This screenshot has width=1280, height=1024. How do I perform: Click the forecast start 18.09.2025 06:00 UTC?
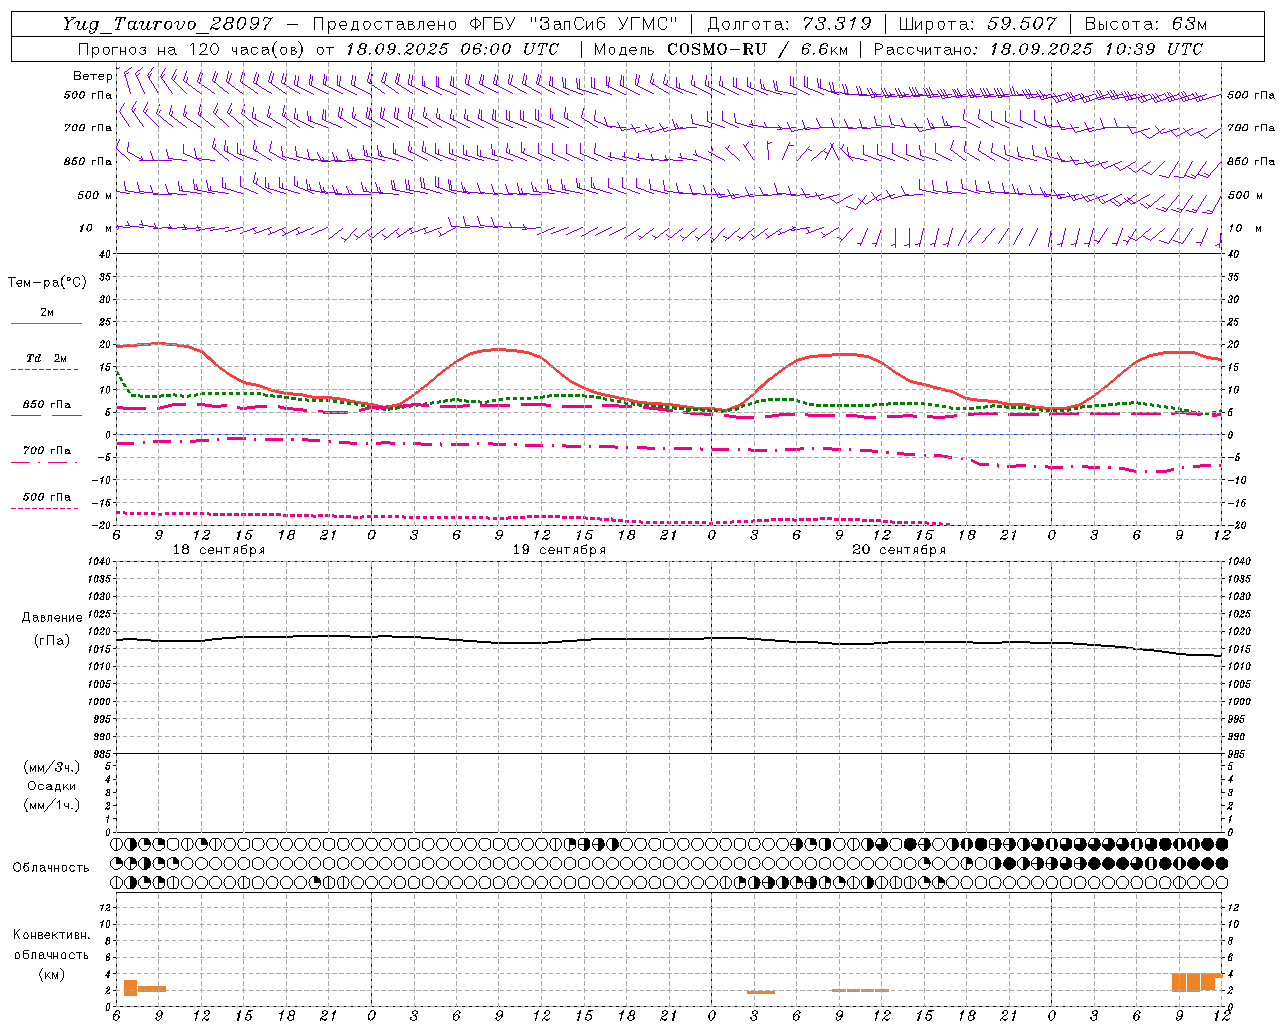(452, 49)
